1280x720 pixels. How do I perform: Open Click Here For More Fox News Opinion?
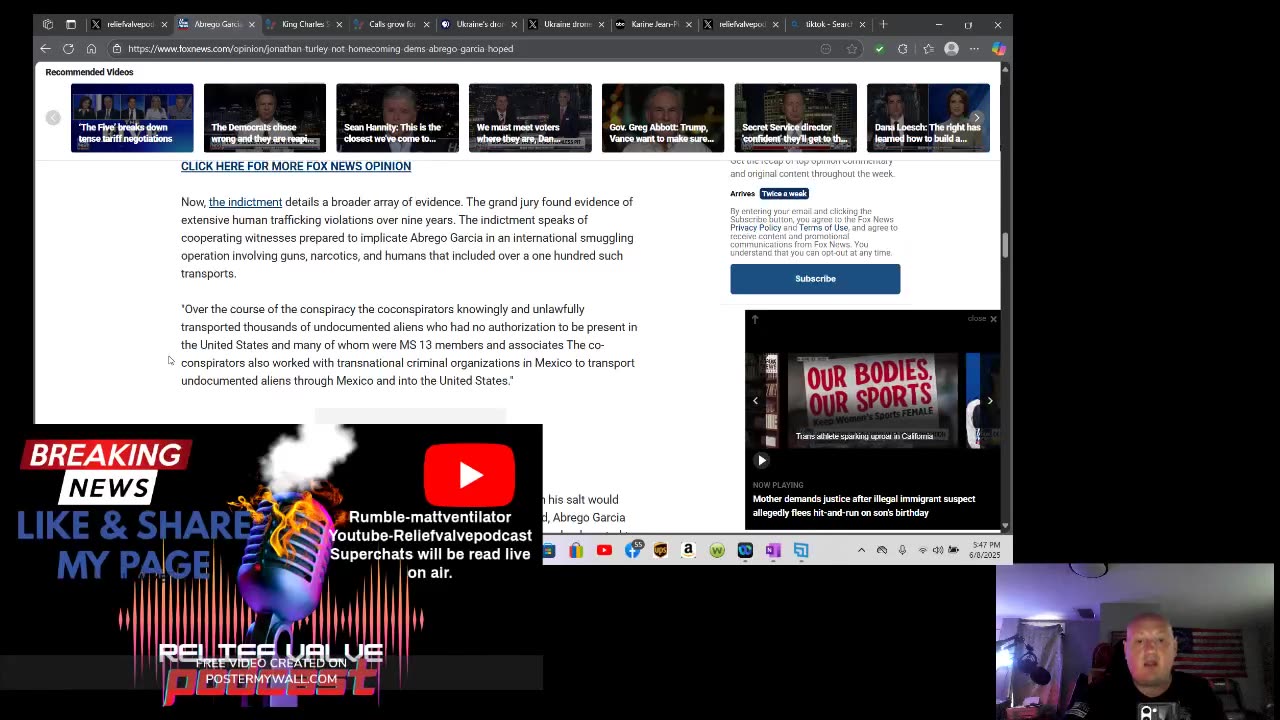click(296, 166)
